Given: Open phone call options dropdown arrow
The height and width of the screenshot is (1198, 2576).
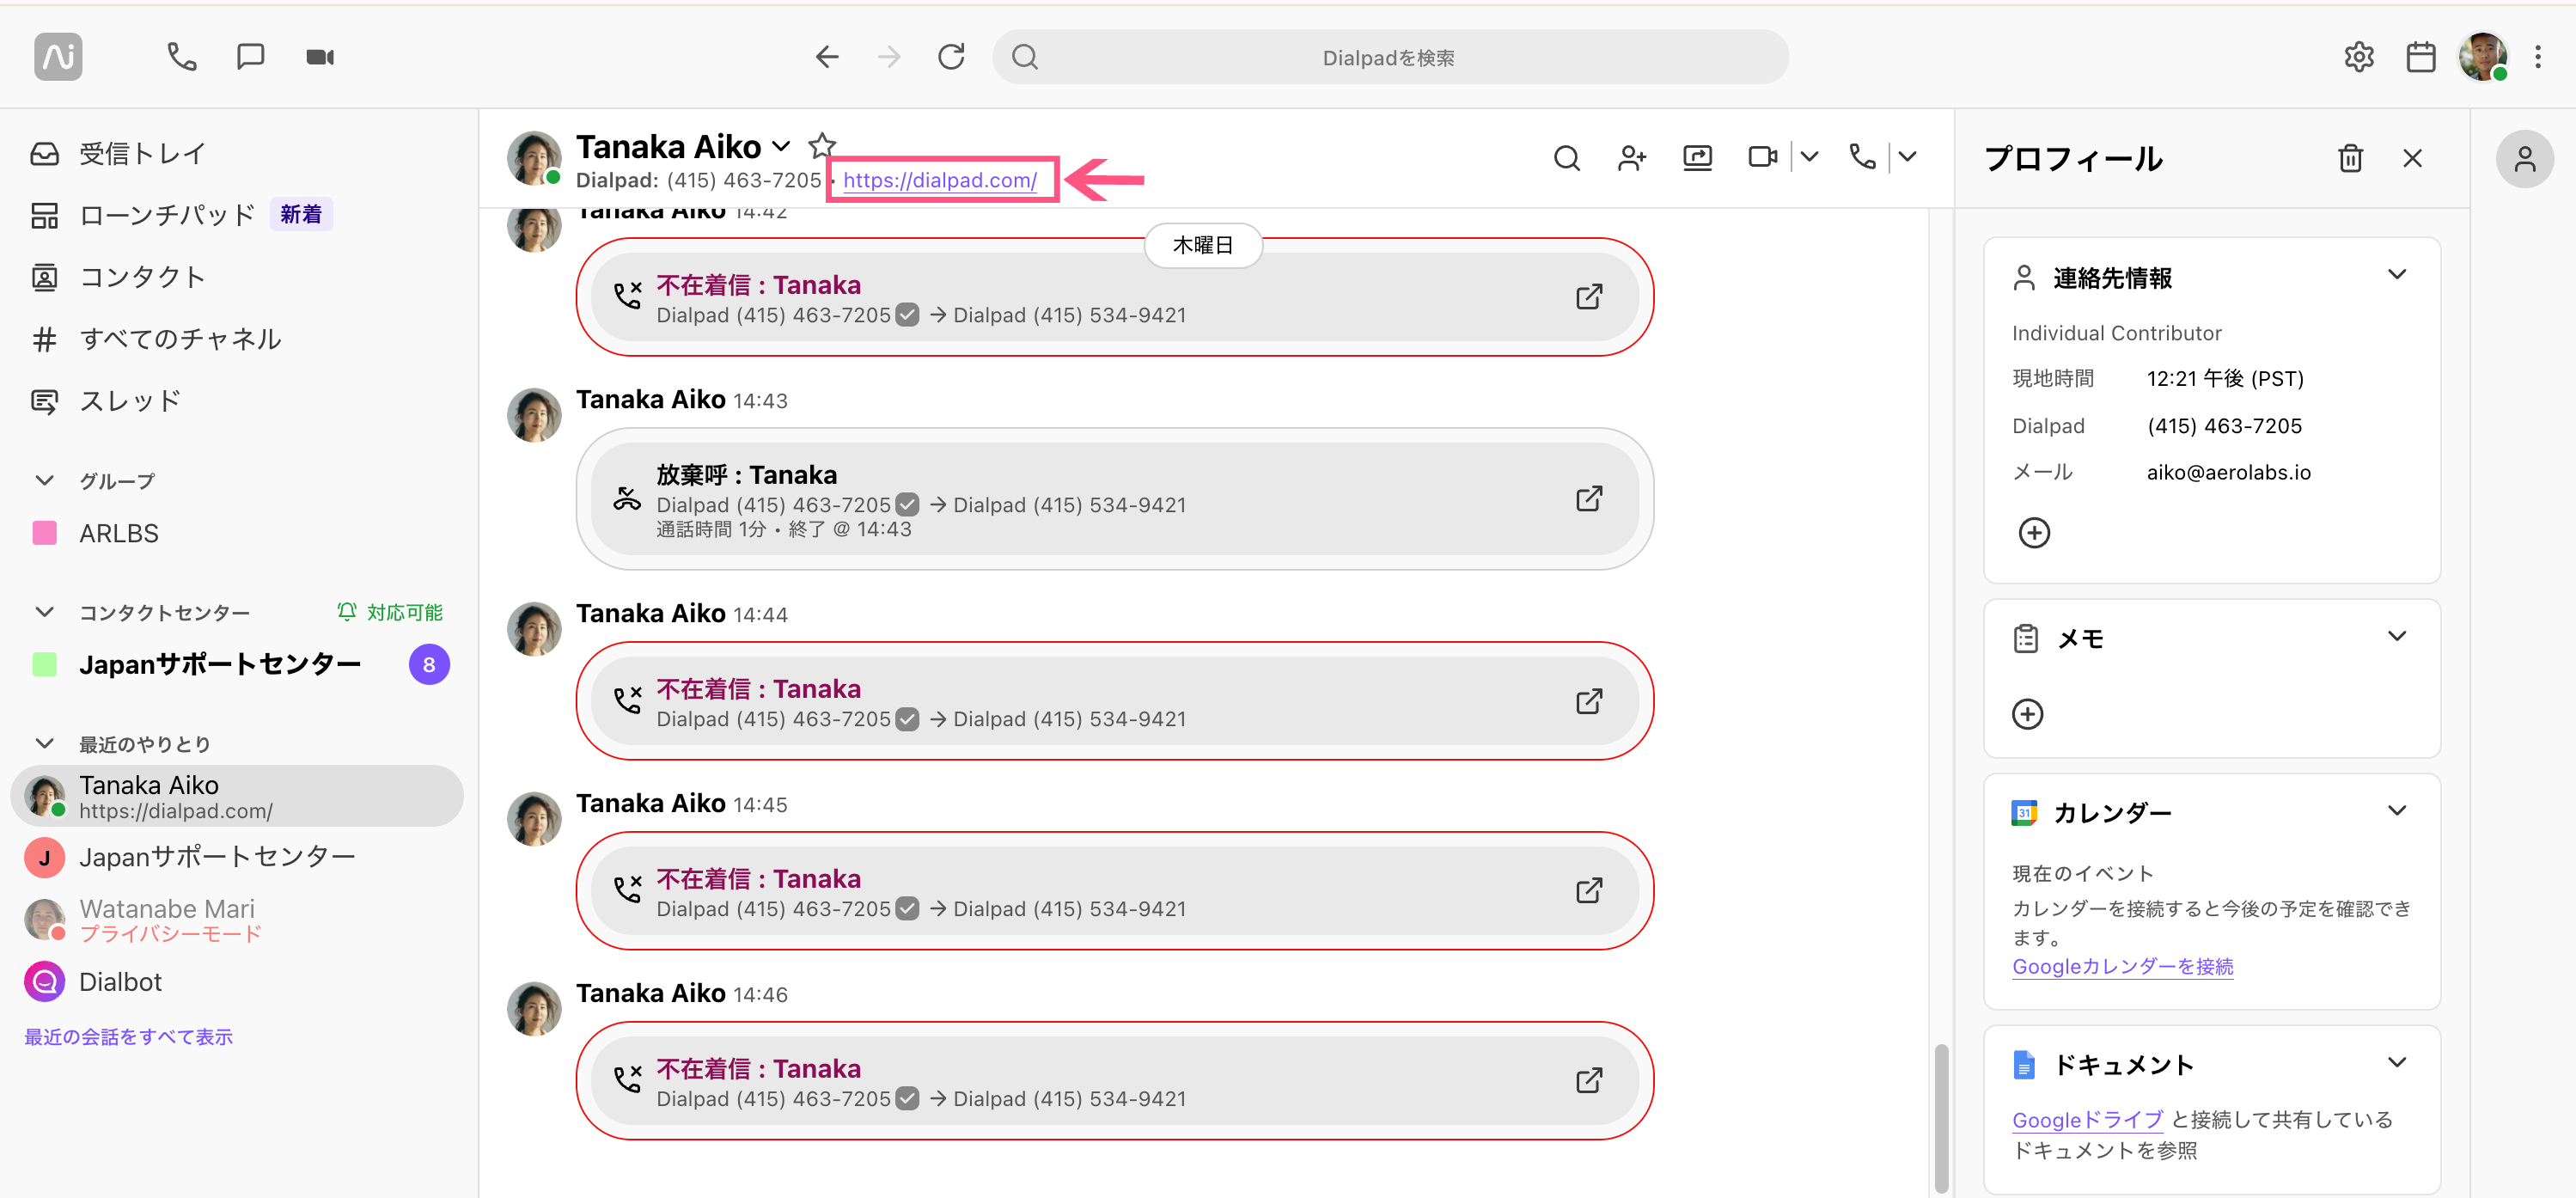Looking at the screenshot, I should [1907, 157].
